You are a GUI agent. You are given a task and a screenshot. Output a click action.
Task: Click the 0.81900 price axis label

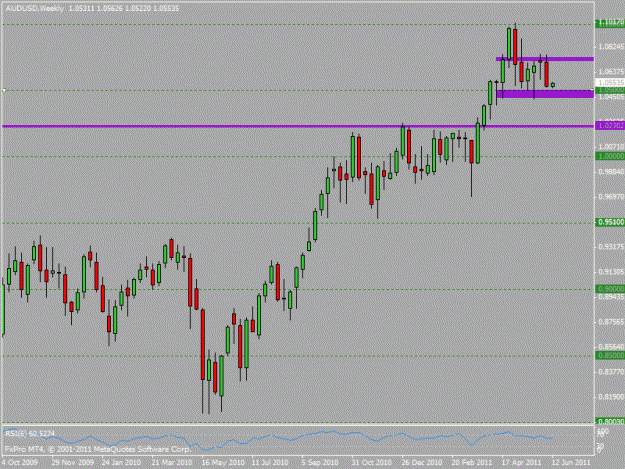pyautogui.click(x=611, y=397)
